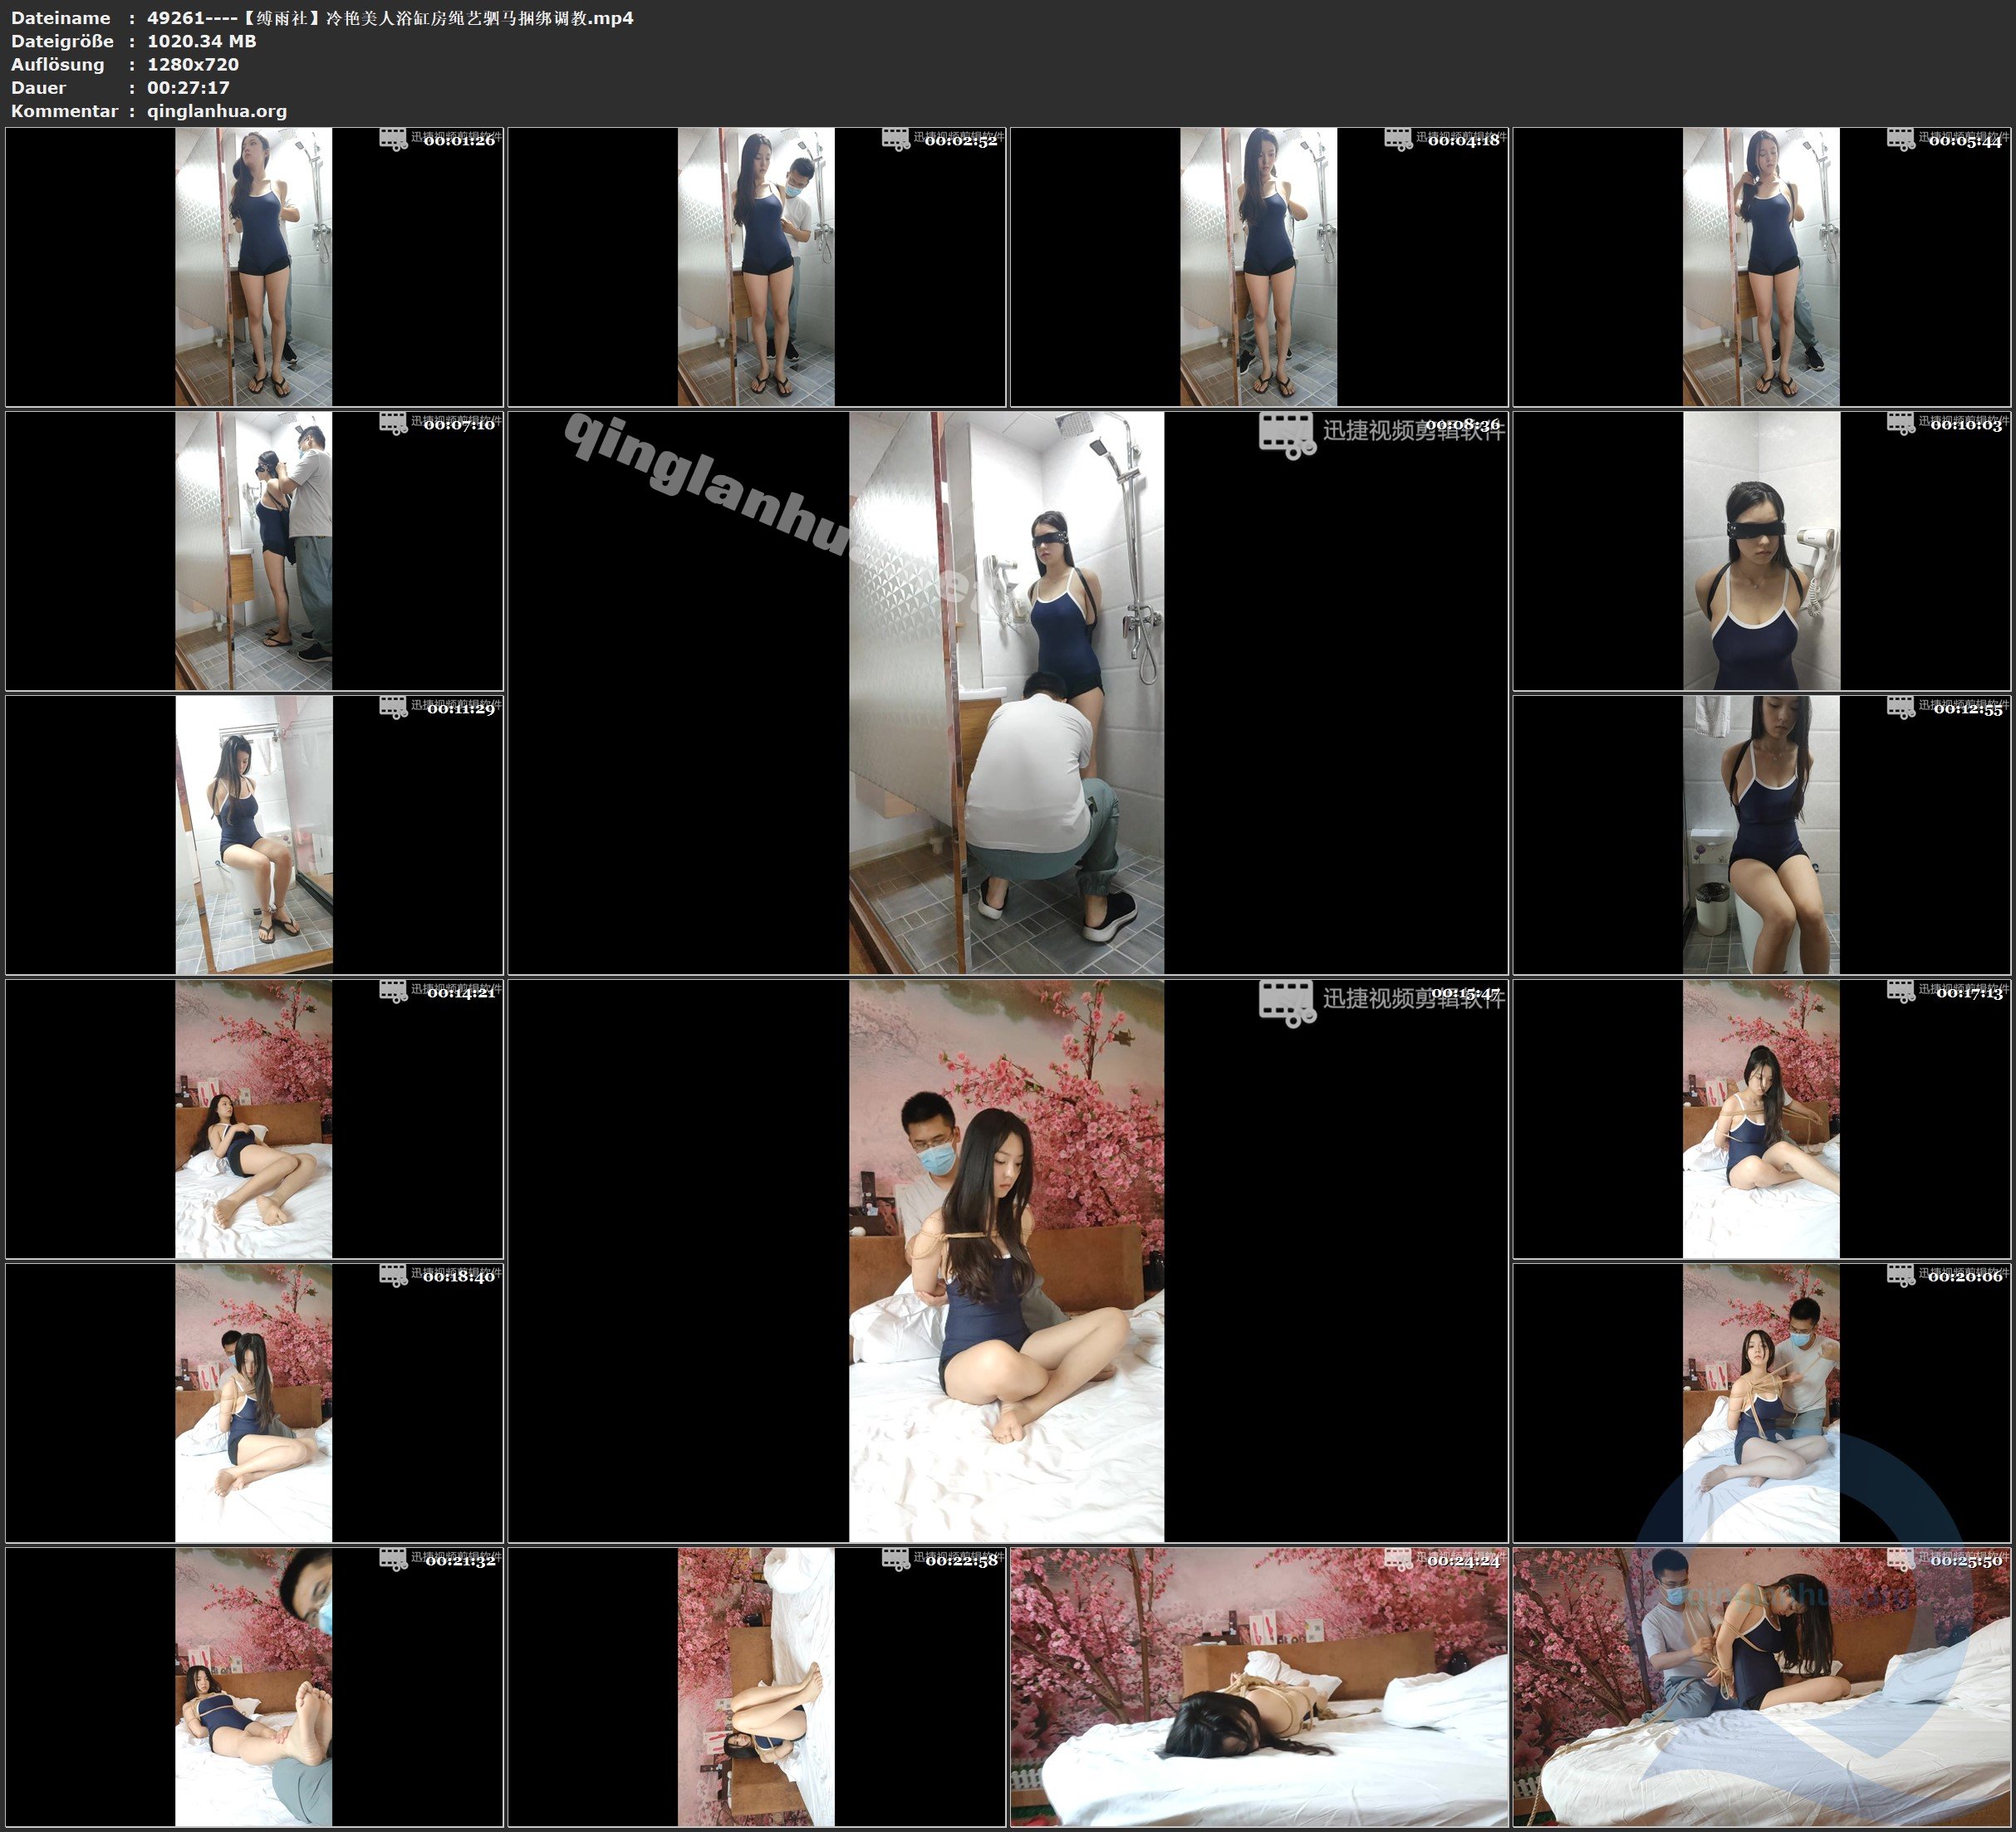
Task: Click the Dateiname filename text
Action: (390, 18)
